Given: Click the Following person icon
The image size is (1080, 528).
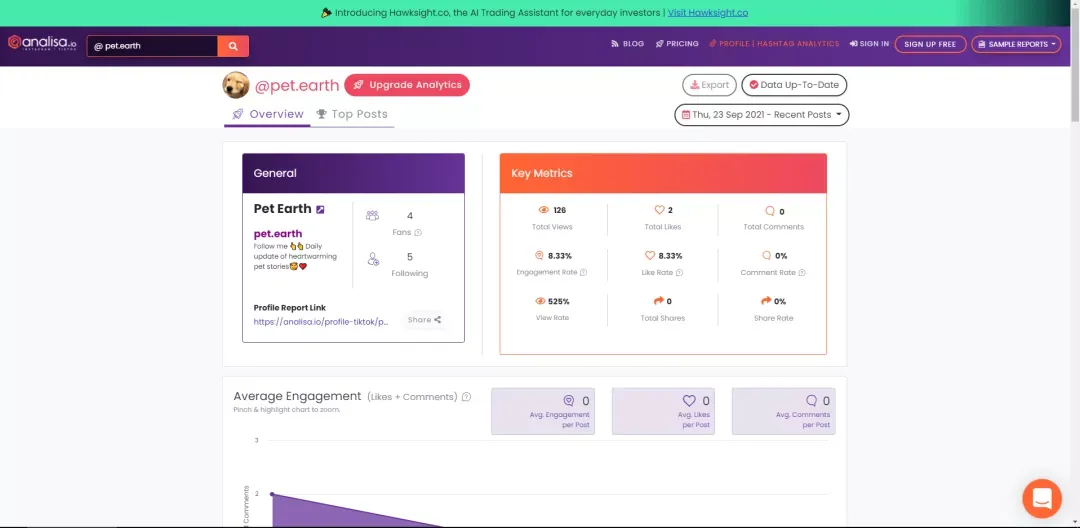Looking at the screenshot, I should pyautogui.click(x=373, y=260).
